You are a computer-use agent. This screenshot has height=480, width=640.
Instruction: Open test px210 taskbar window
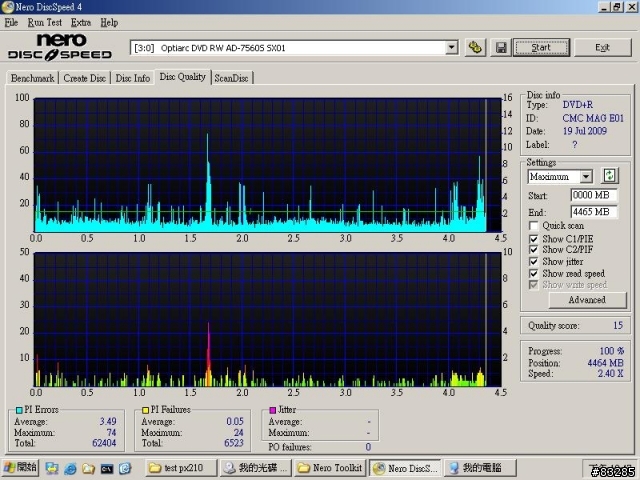(181, 468)
